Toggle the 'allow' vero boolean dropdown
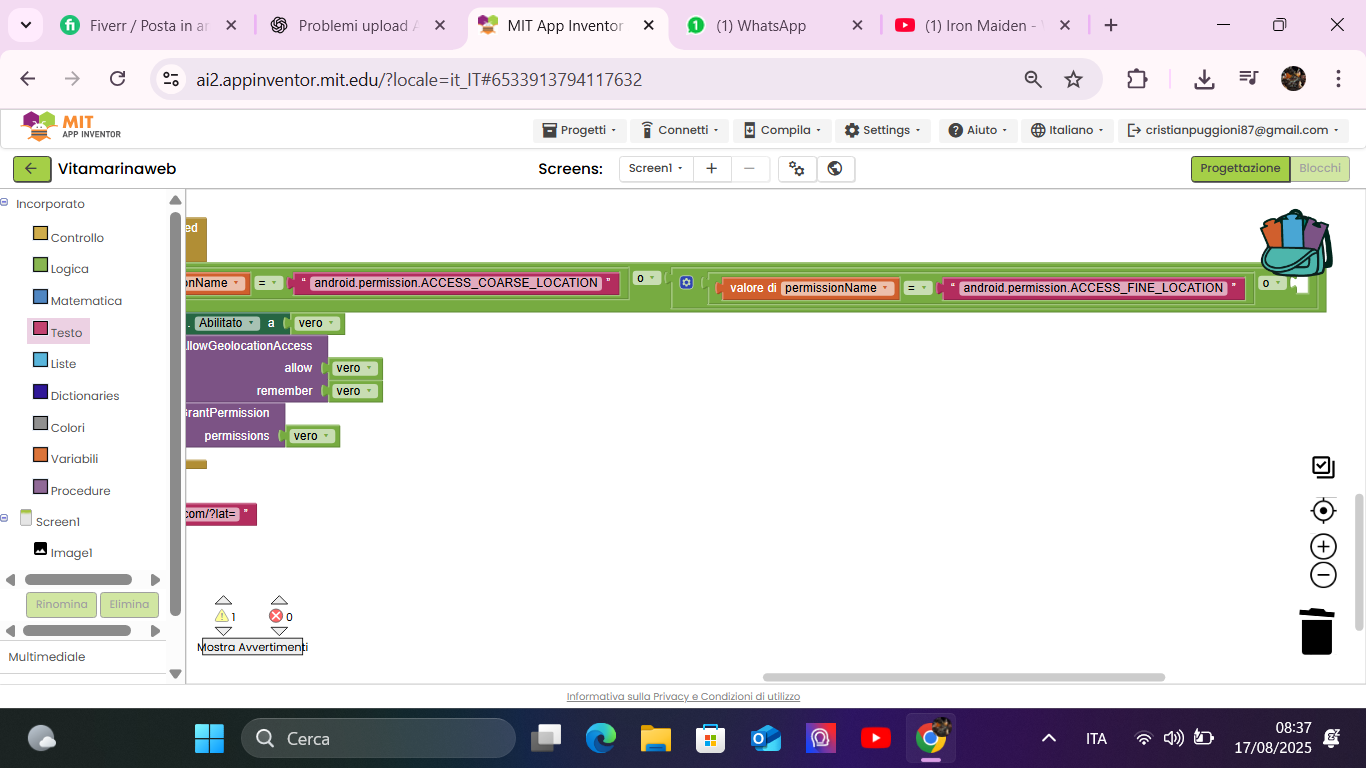 click(369, 368)
